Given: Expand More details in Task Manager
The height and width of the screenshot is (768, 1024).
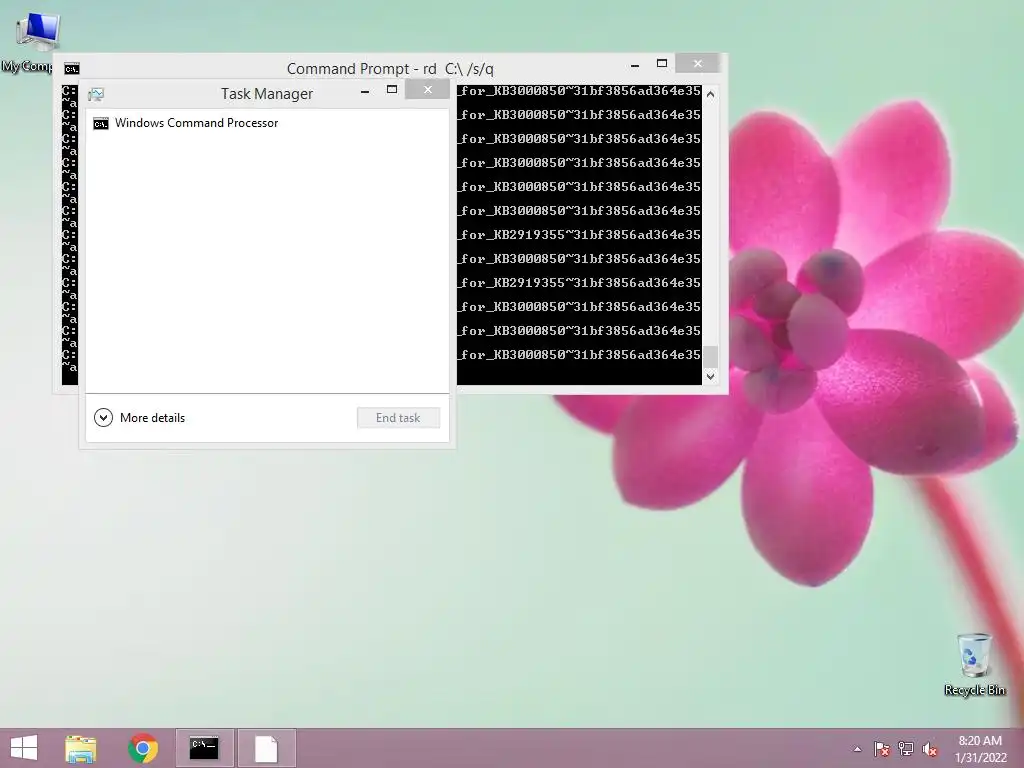Looking at the screenshot, I should (x=140, y=417).
